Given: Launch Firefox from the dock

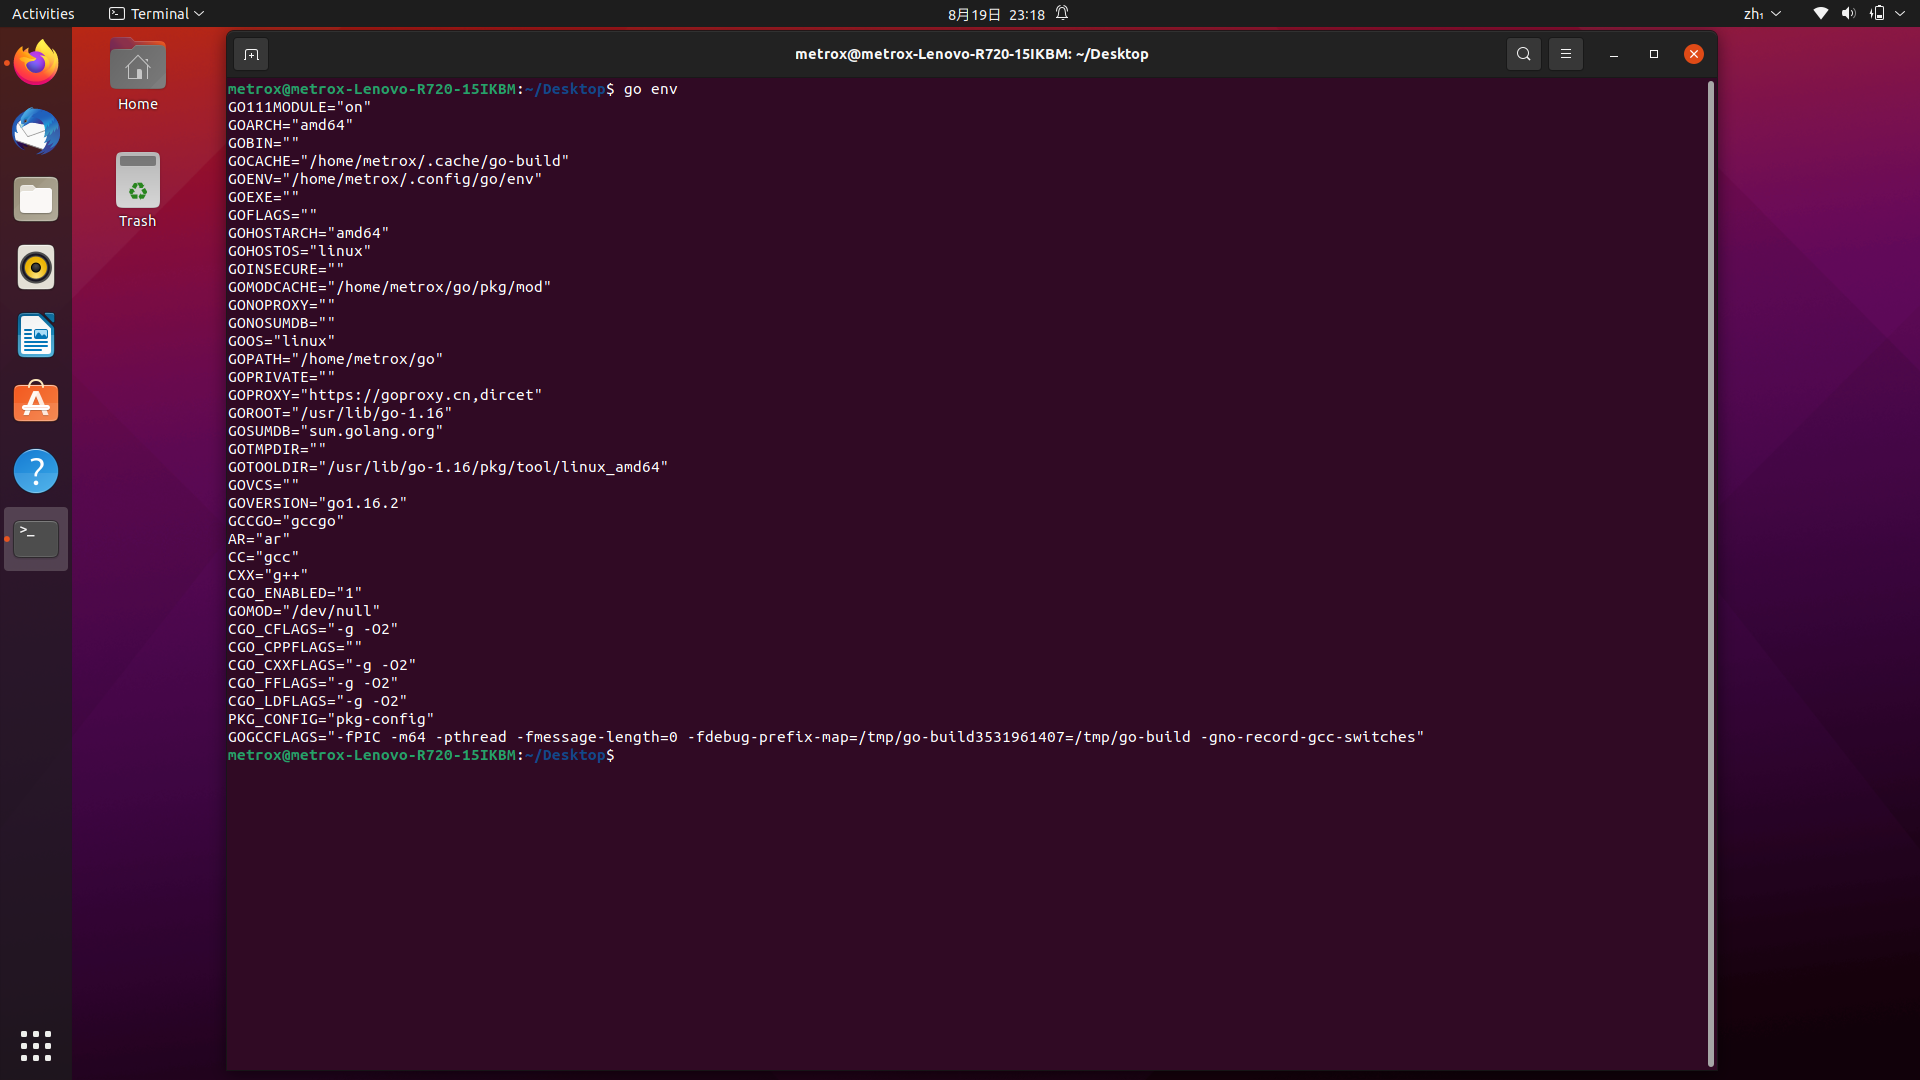Looking at the screenshot, I should click(x=36, y=64).
